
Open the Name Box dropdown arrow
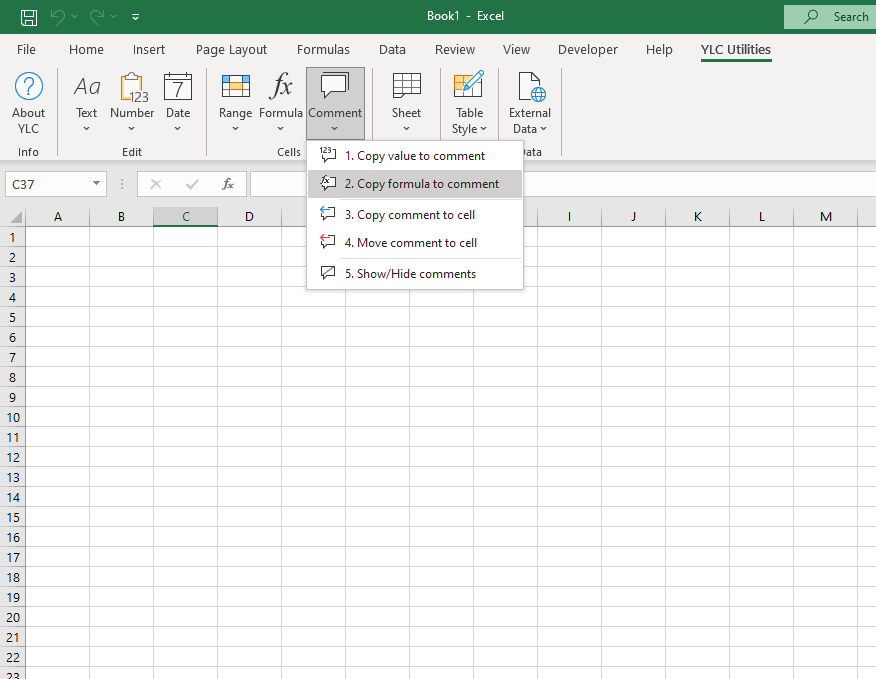tap(97, 184)
